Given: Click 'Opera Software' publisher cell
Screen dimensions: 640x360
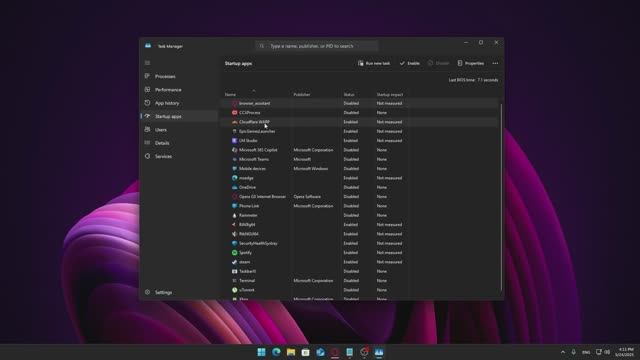Looking at the screenshot, I should tap(307, 197).
